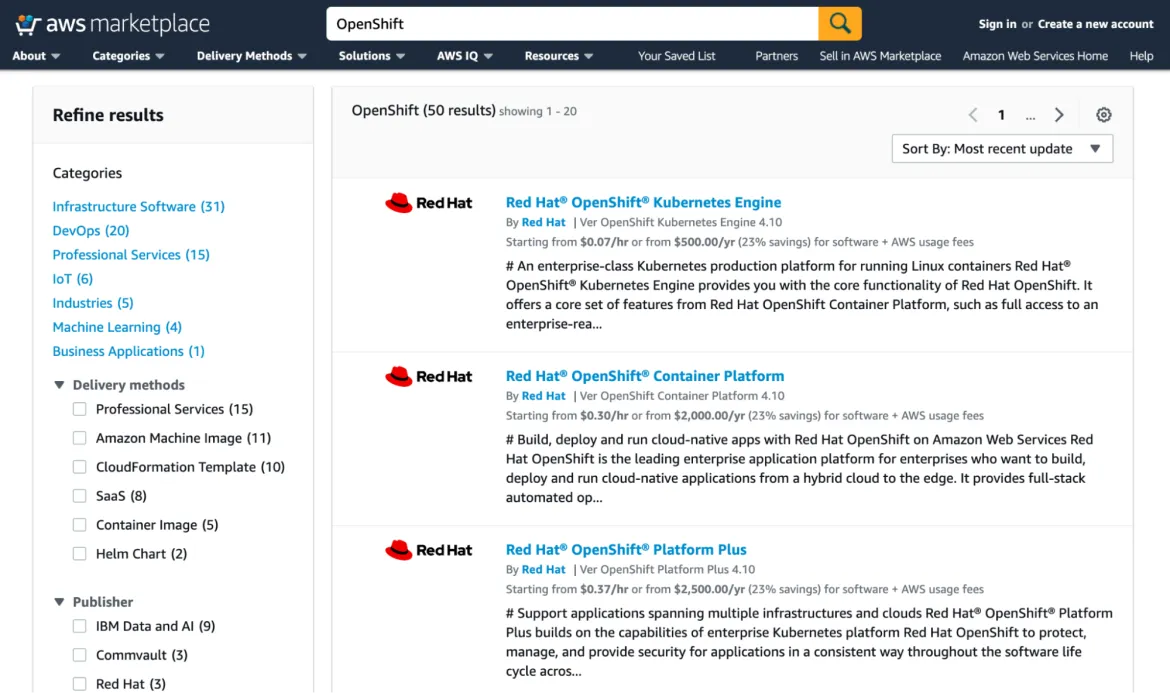Viewport: 1170px width, 693px height.
Task: Select the IBM Data and AI publisher checkbox
Action: point(79,625)
